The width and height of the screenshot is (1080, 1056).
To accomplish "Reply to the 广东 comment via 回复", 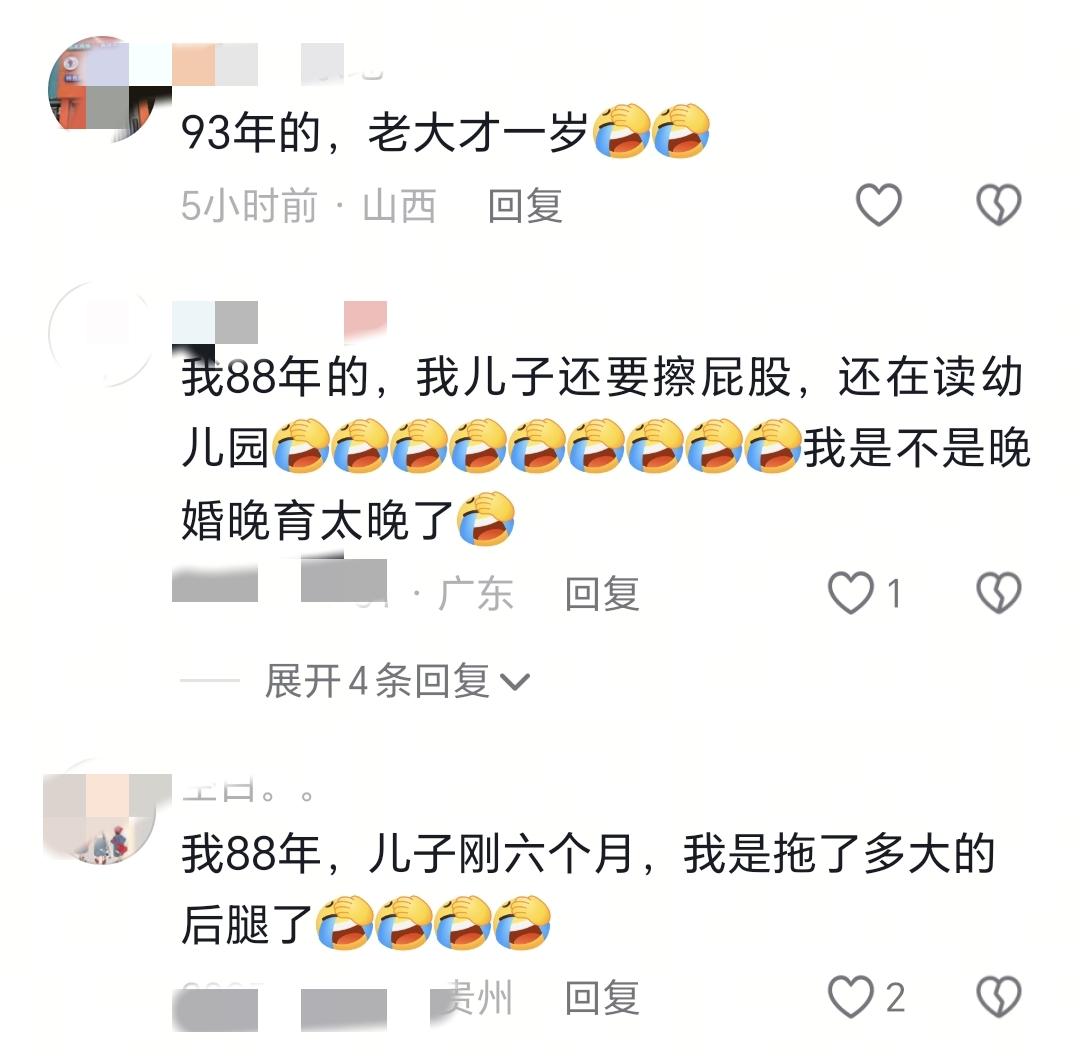I will pos(601,594).
